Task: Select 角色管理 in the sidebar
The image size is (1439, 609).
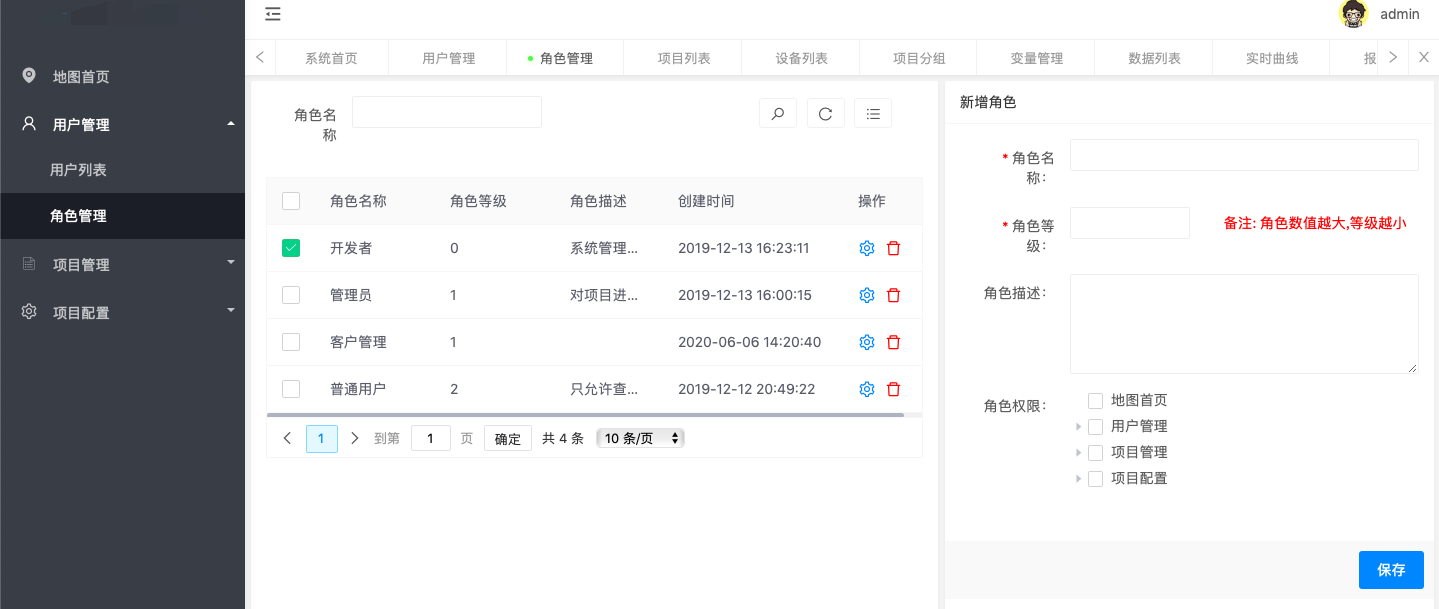Action: click(x=122, y=216)
